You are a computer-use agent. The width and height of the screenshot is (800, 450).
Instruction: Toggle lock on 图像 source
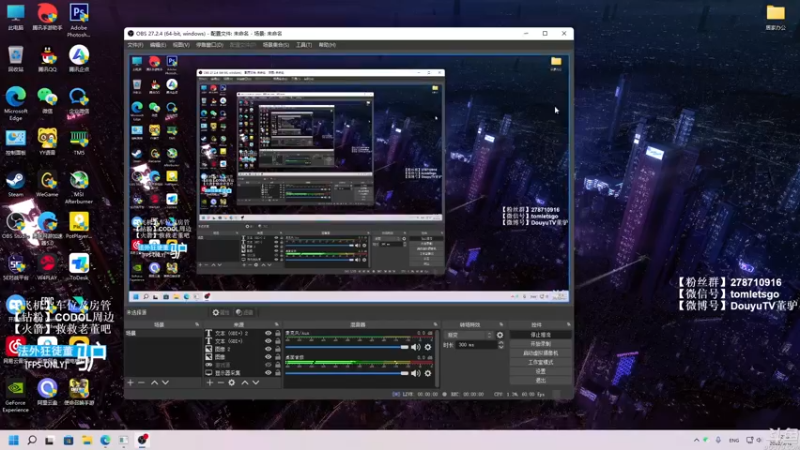coord(278,357)
